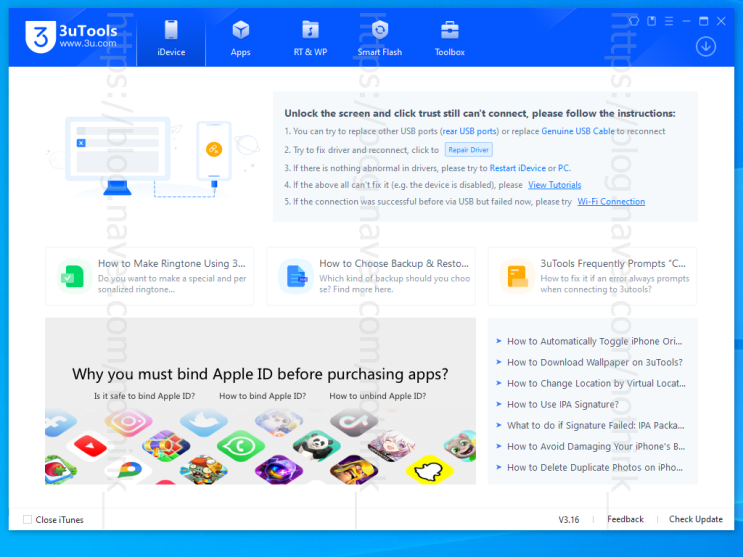Open How to Make Ringtone article card
743x557 pixels.
point(150,276)
